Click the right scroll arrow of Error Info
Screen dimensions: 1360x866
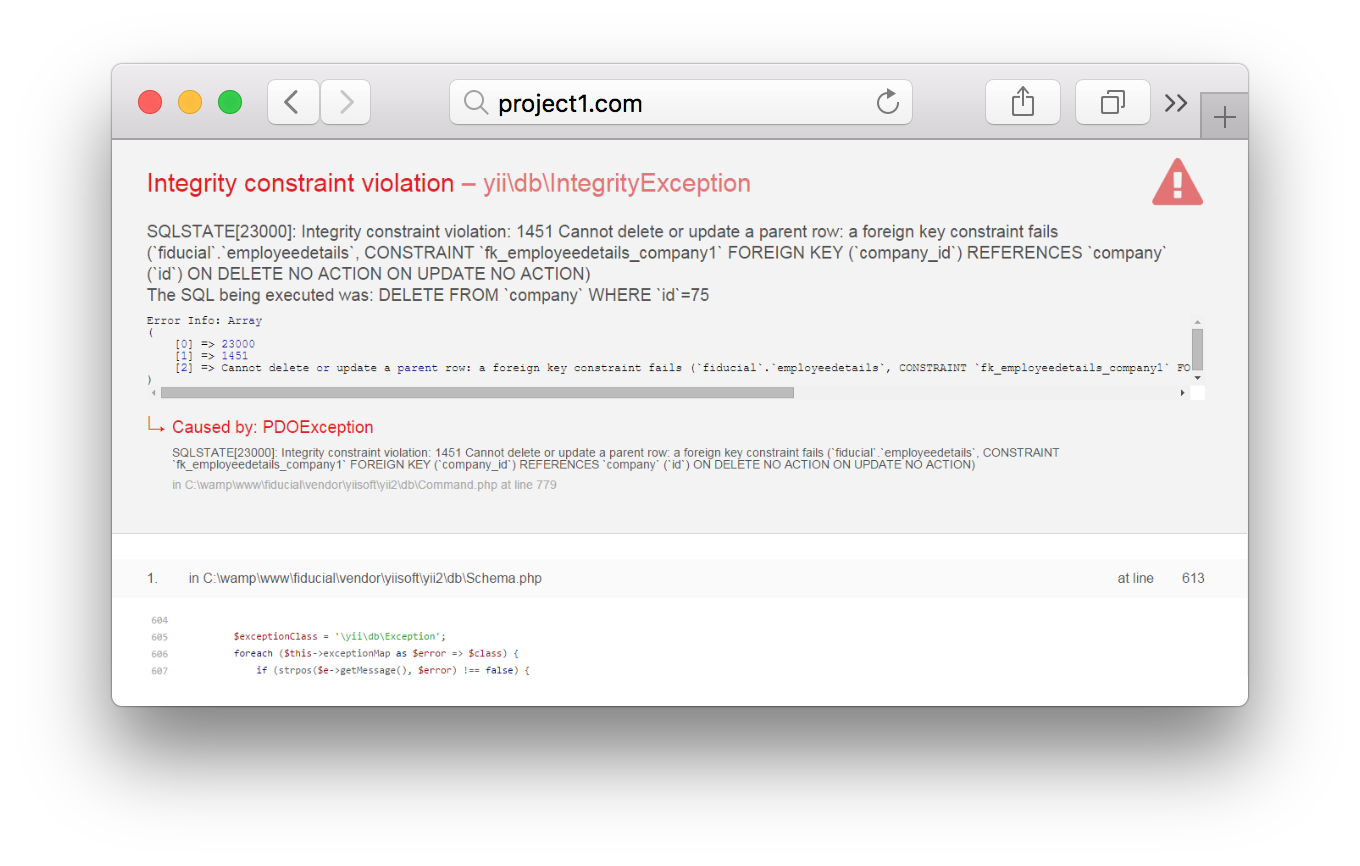click(1183, 393)
